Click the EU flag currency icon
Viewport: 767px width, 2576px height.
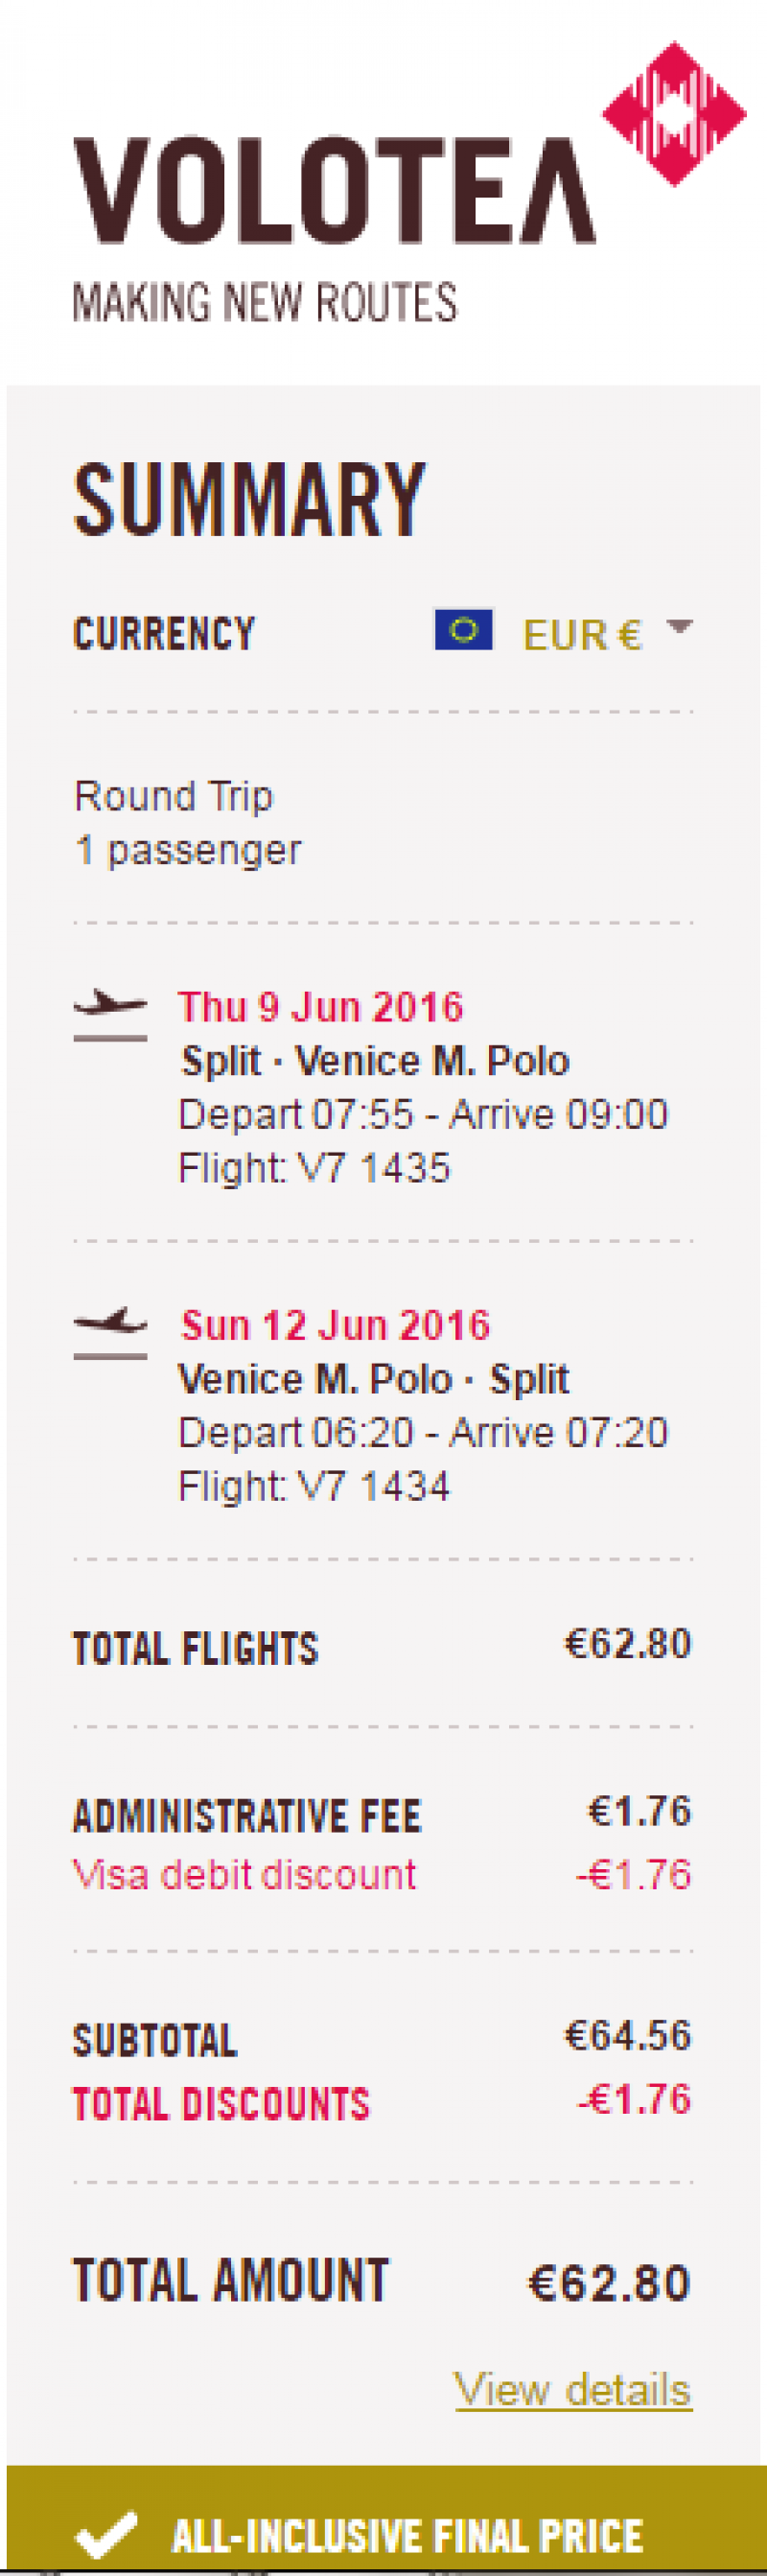tap(463, 630)
